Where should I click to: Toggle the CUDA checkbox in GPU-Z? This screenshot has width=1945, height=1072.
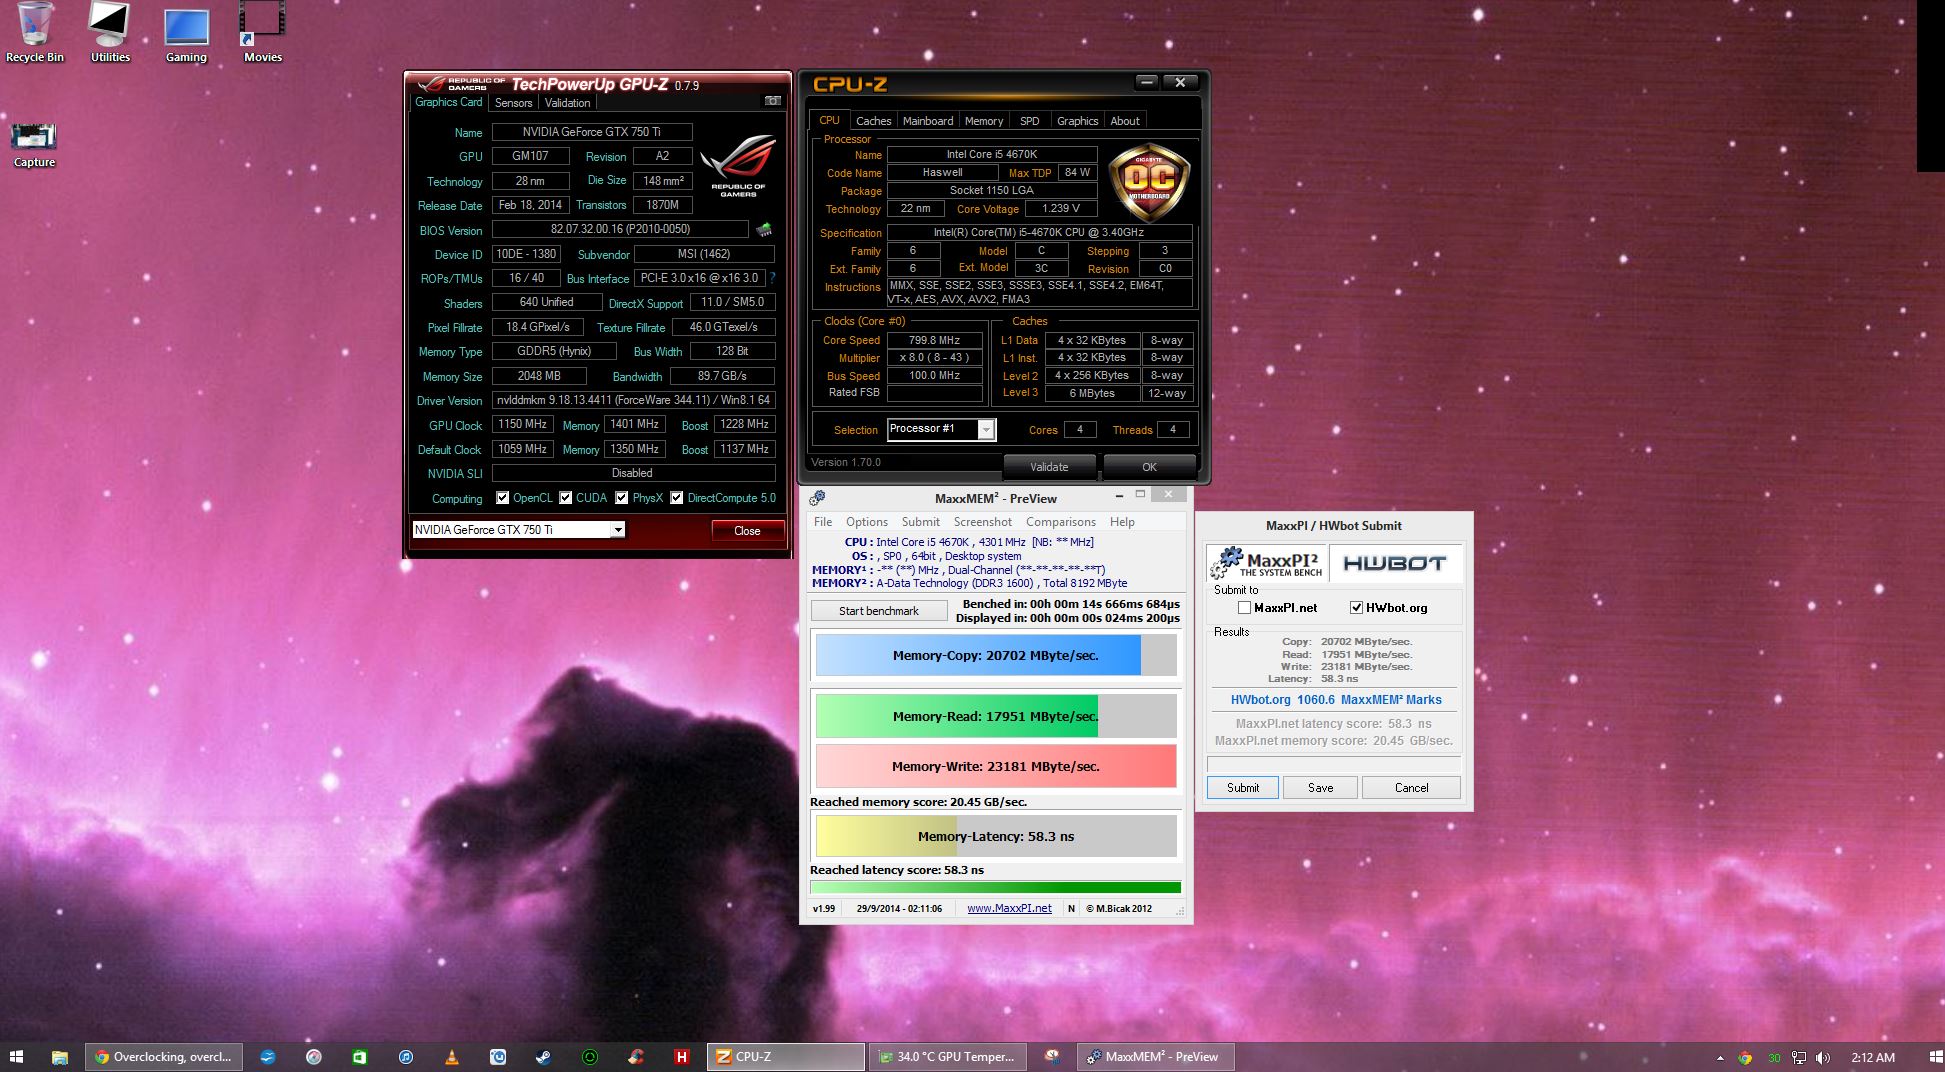pyautogui.click(x=566, y=498)
